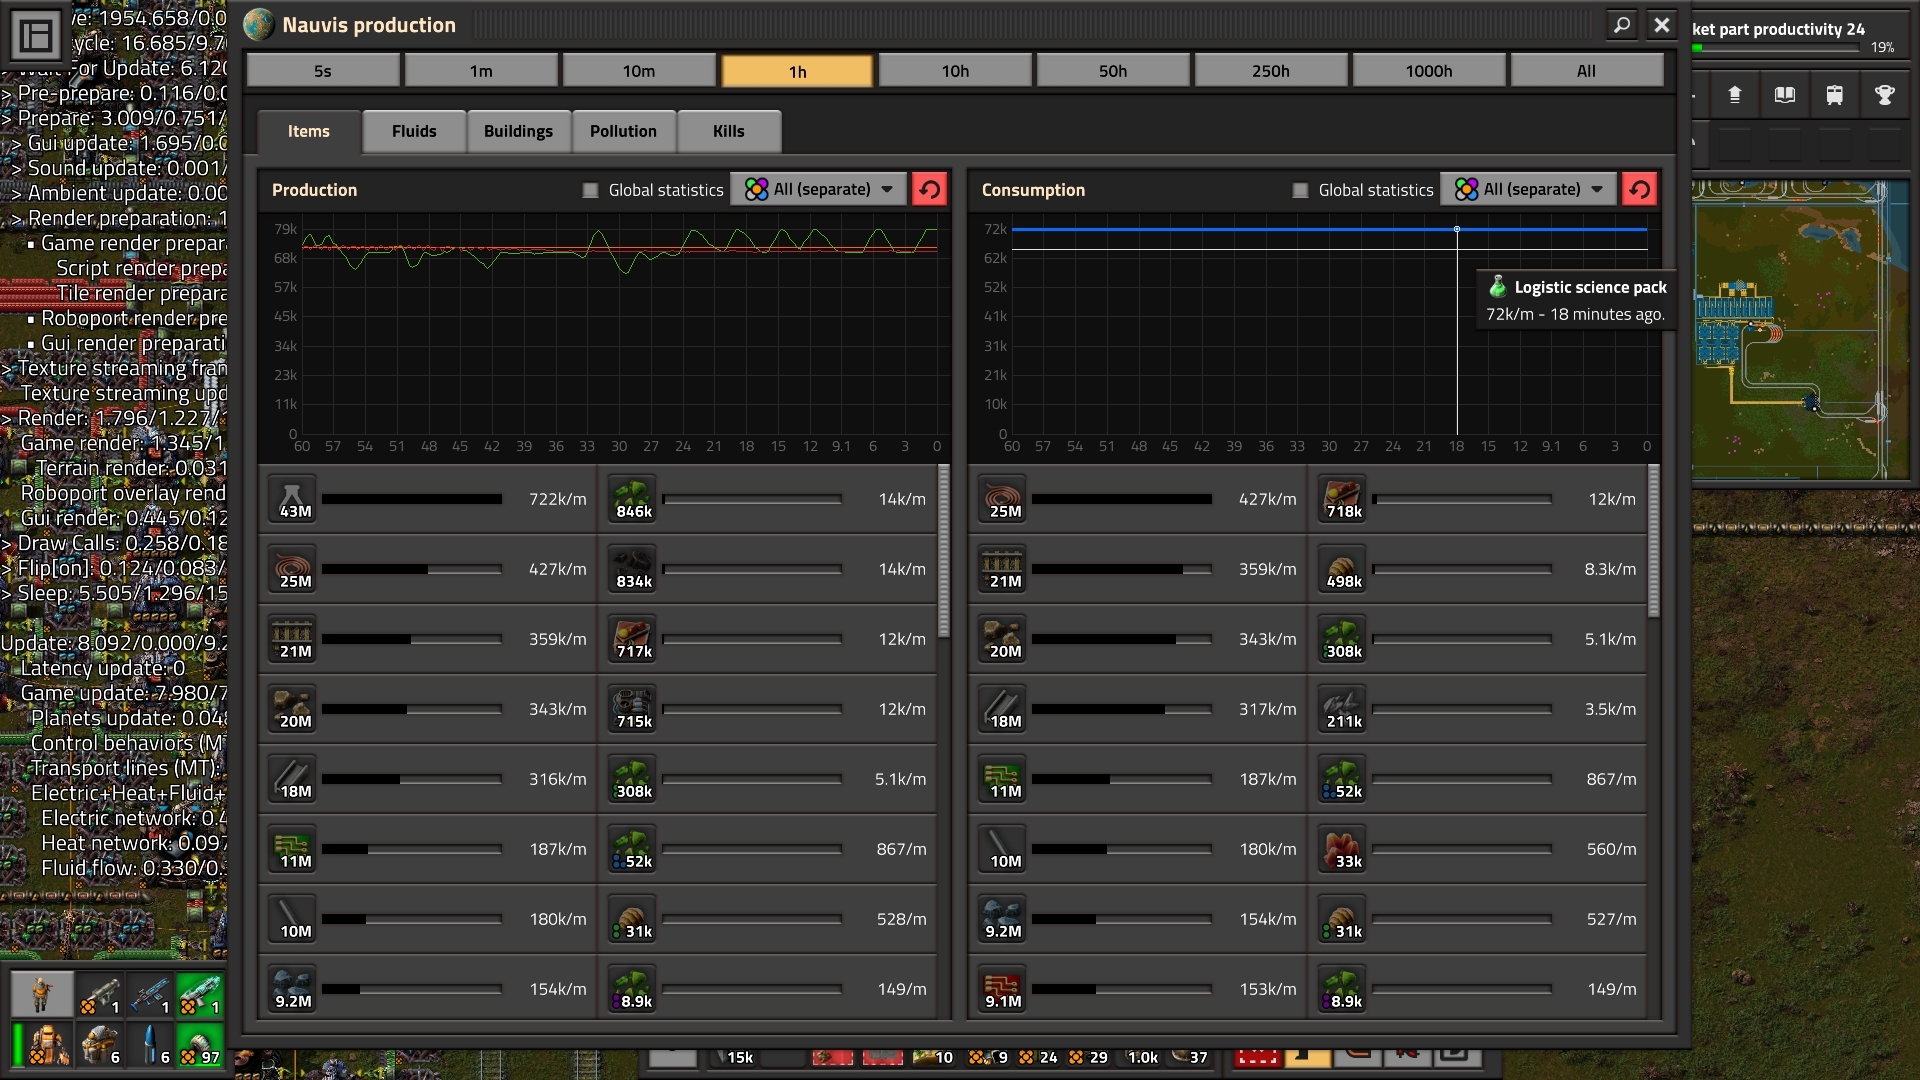Reset the Consumption graph selection
This screenshot has height=1080, width=1920.
(x=1640, y=189)
